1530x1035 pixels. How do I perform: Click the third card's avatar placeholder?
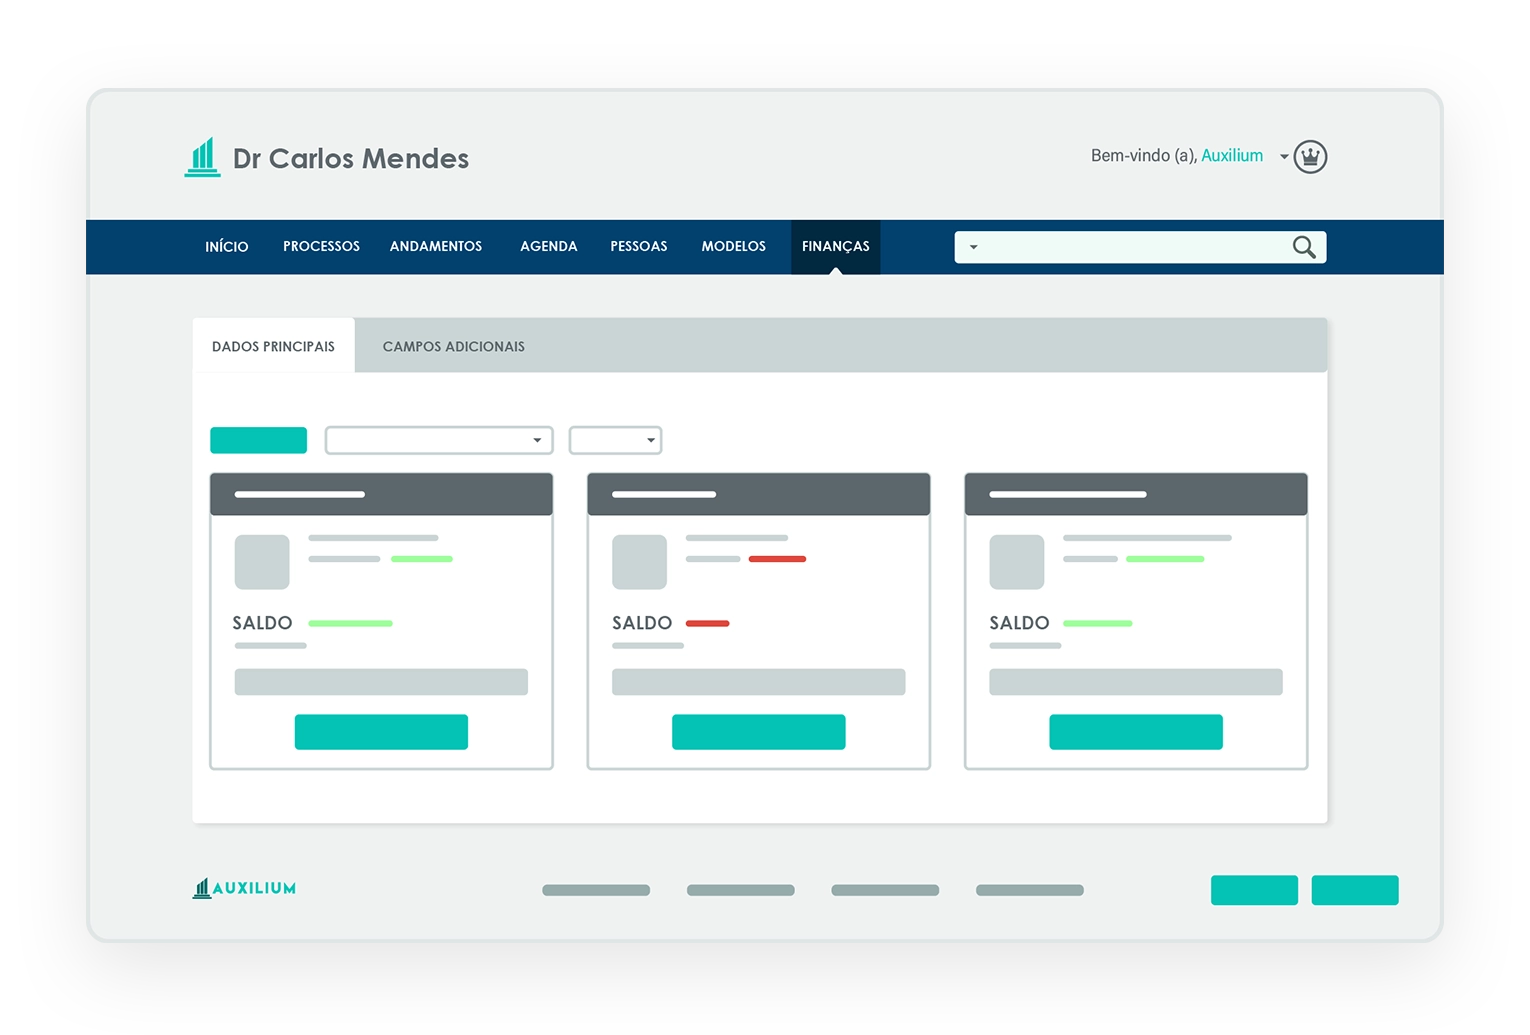tap(1016, 562)
